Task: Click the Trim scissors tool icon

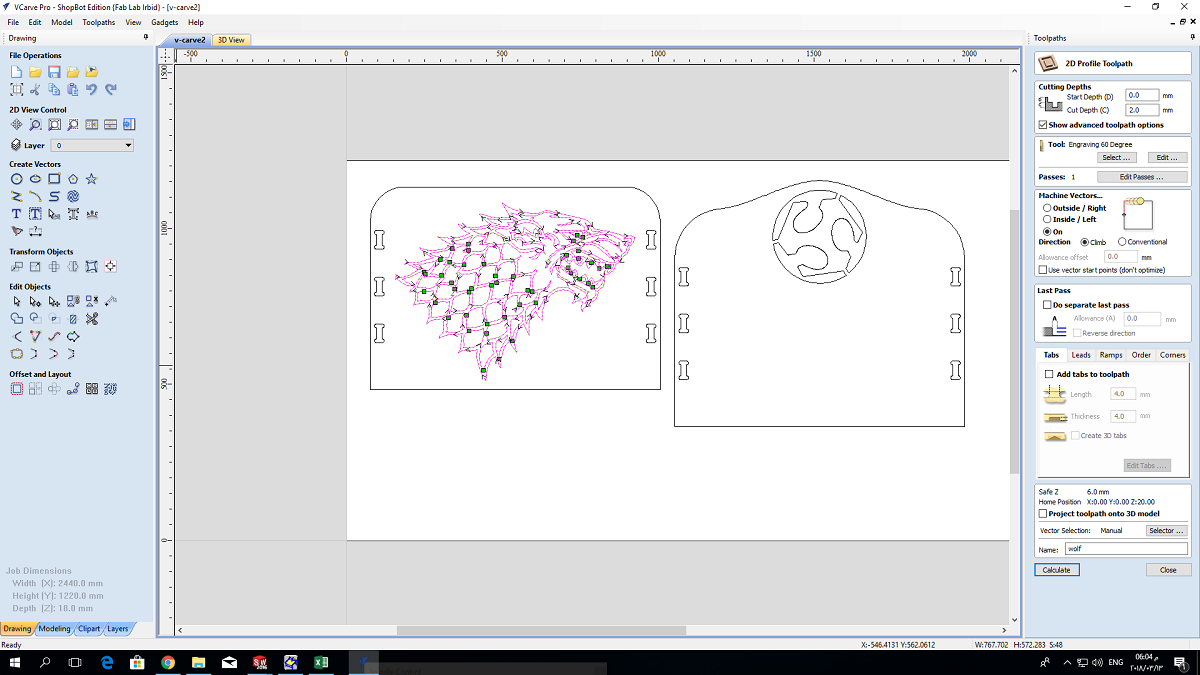Action: [x=91, y=319]
